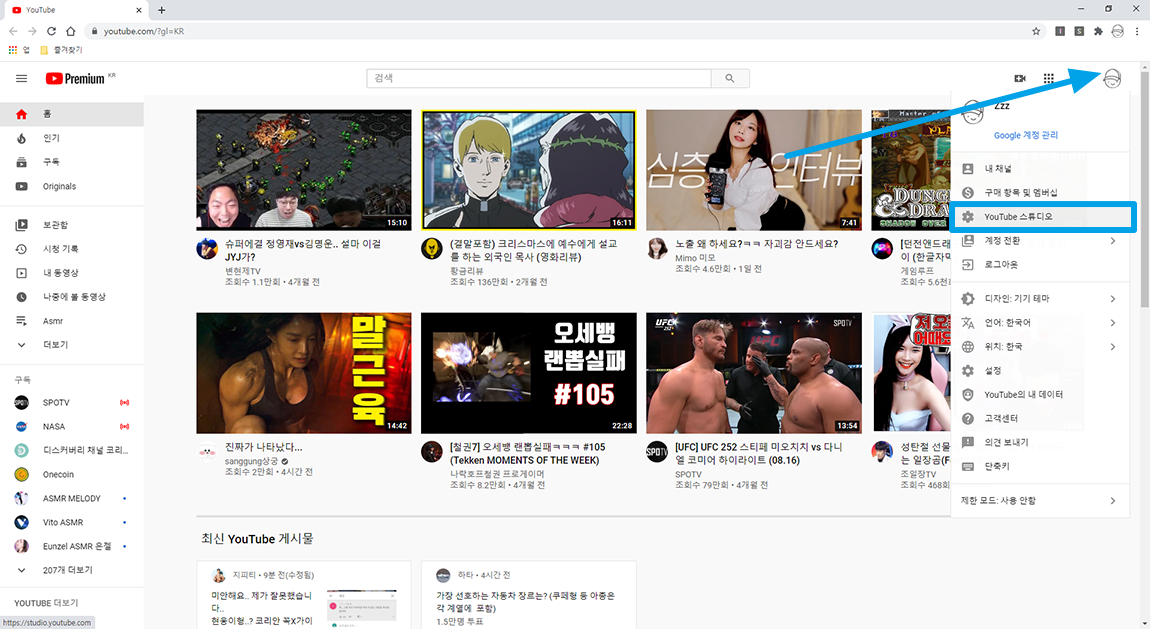
Task: Open Watch later (나중에 볼 동영상)
Action: pos(72,297)
